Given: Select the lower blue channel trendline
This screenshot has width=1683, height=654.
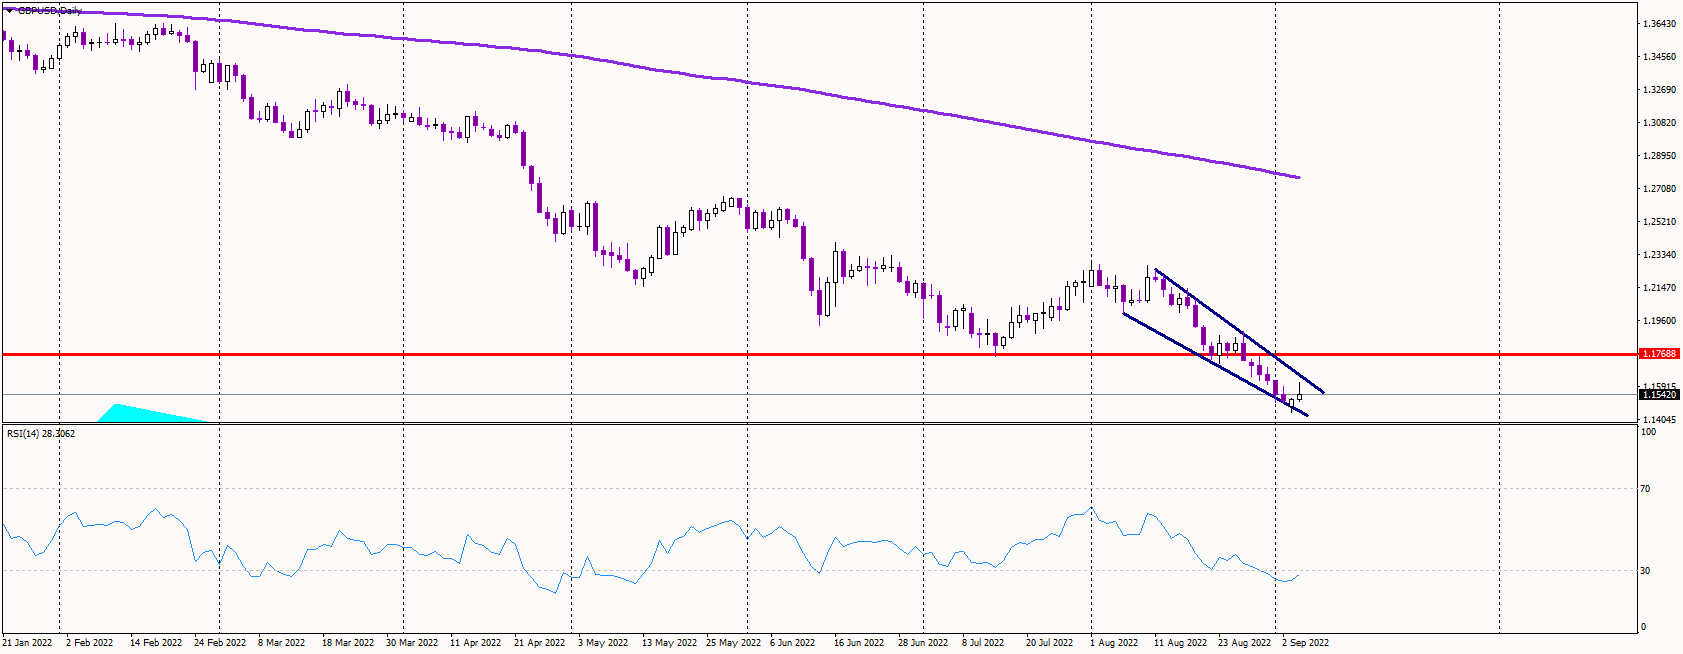Looking at the screenshot, I should pyautogui.click(x=1215, y=365).
